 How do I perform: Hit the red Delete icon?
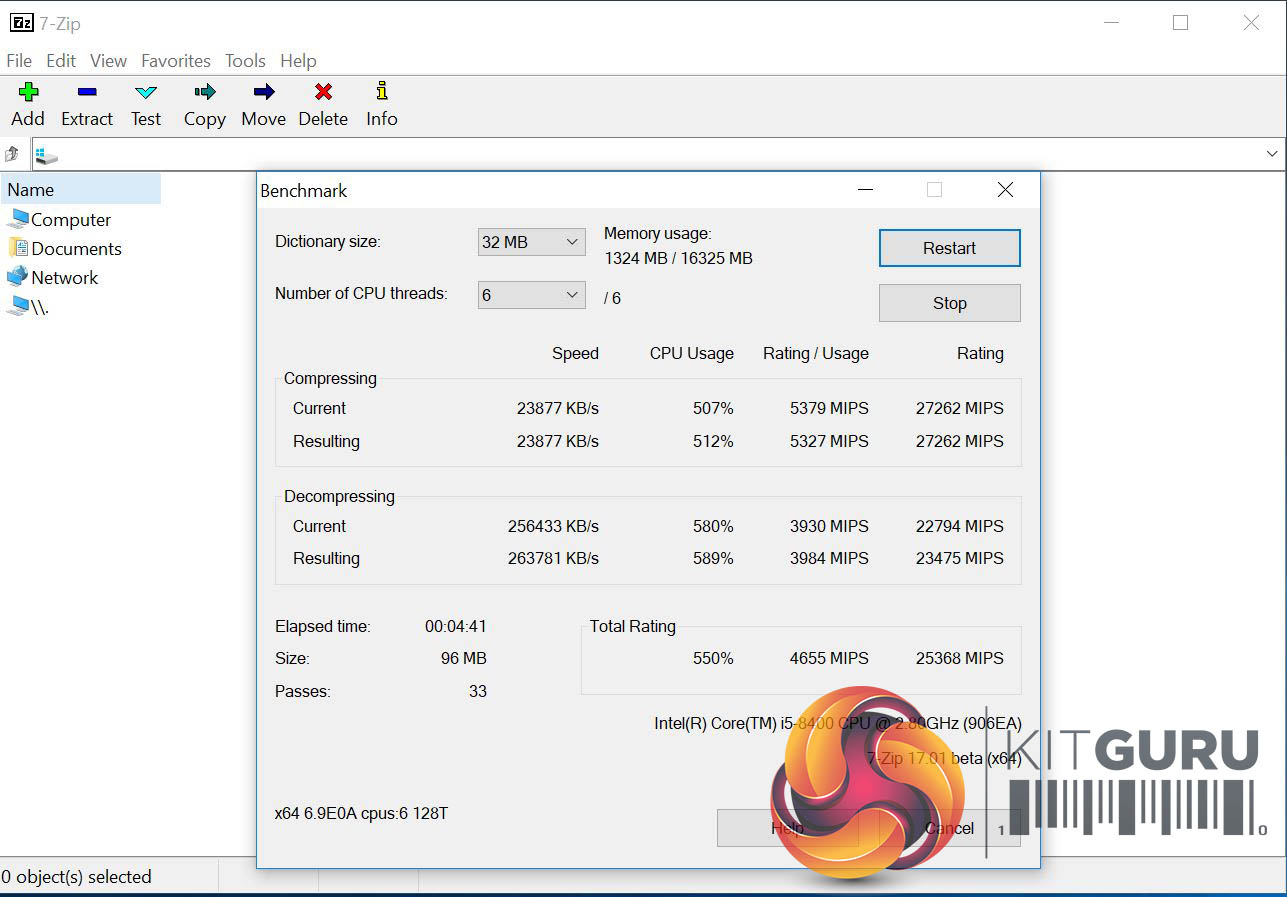click(323, 93)
